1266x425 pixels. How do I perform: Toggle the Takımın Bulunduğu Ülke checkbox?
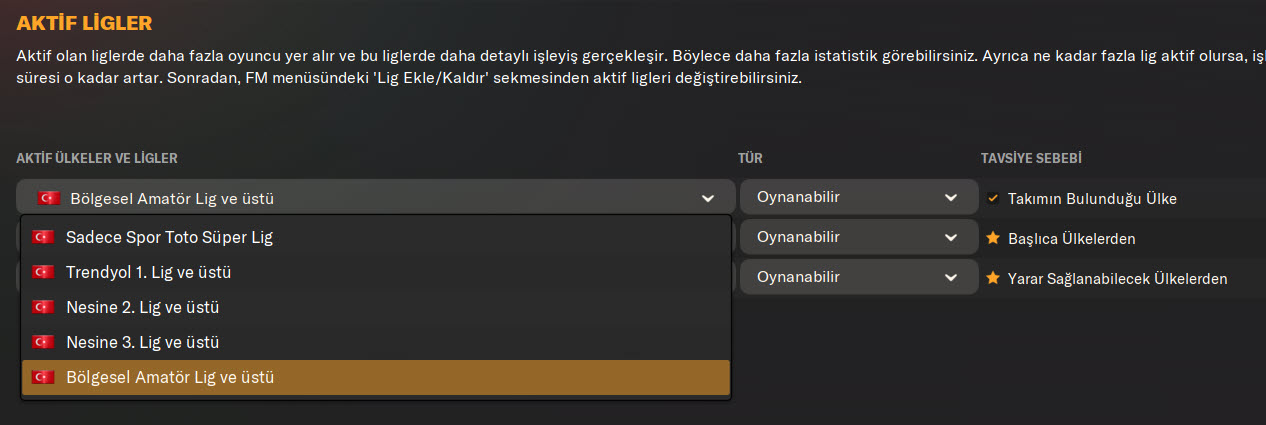993,198
